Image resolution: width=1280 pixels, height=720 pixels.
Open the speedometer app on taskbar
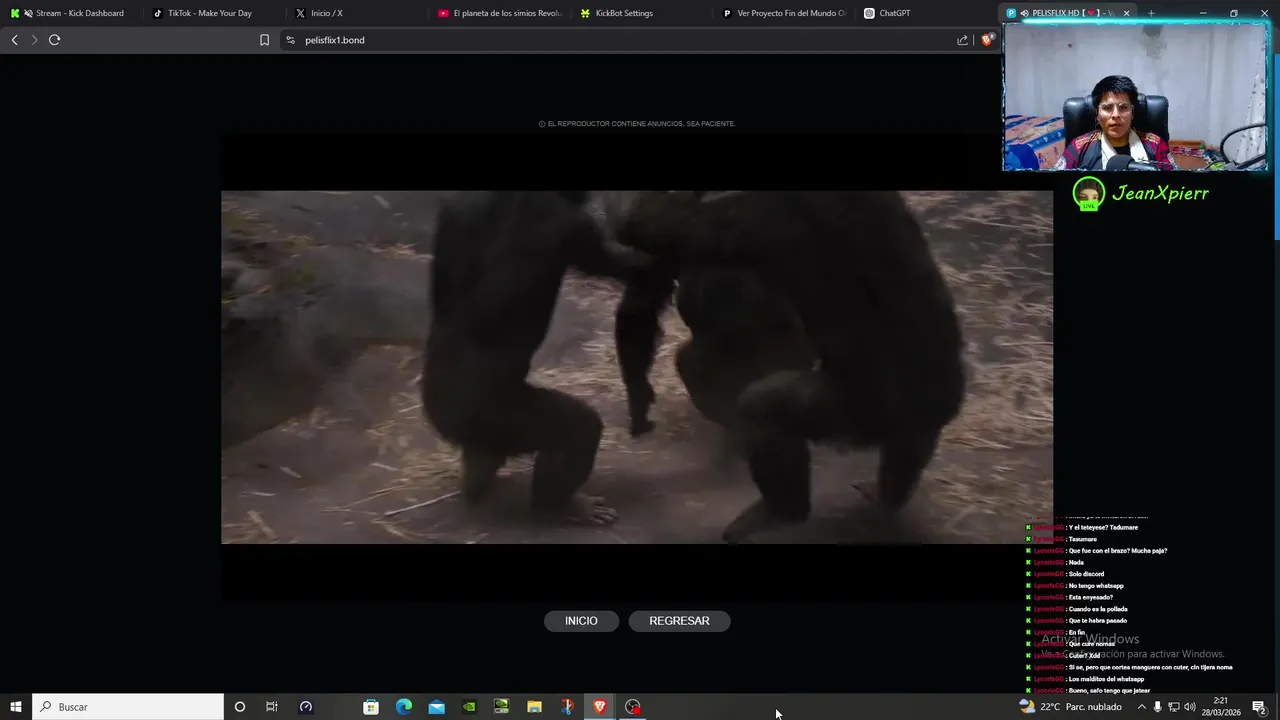coord(306,707)
